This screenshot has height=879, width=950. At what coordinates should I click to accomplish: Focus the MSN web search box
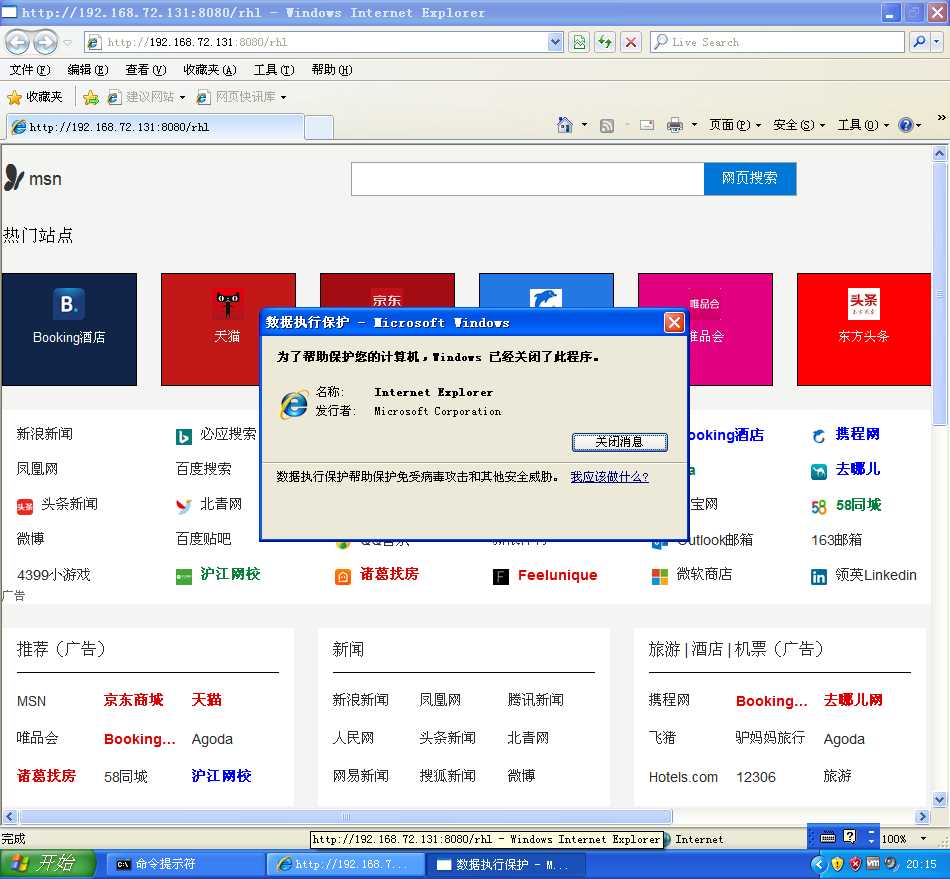pyautogui.click(x=527, y=178)
